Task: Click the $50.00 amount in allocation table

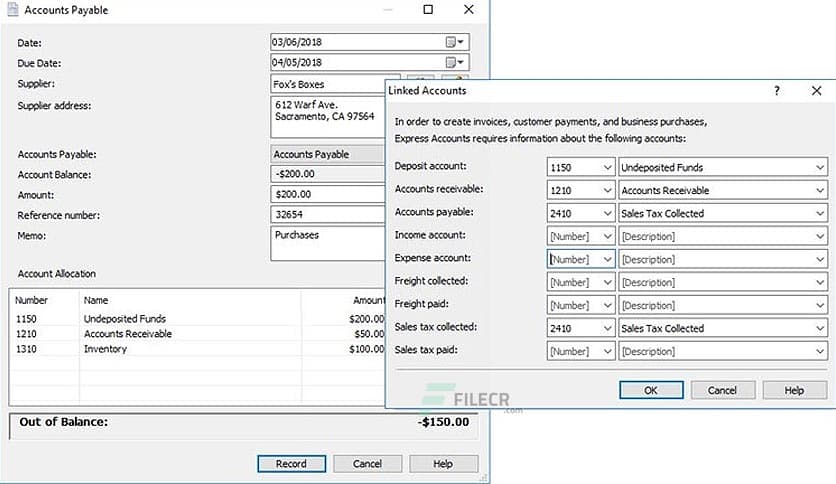Action: tap(369, 334)
